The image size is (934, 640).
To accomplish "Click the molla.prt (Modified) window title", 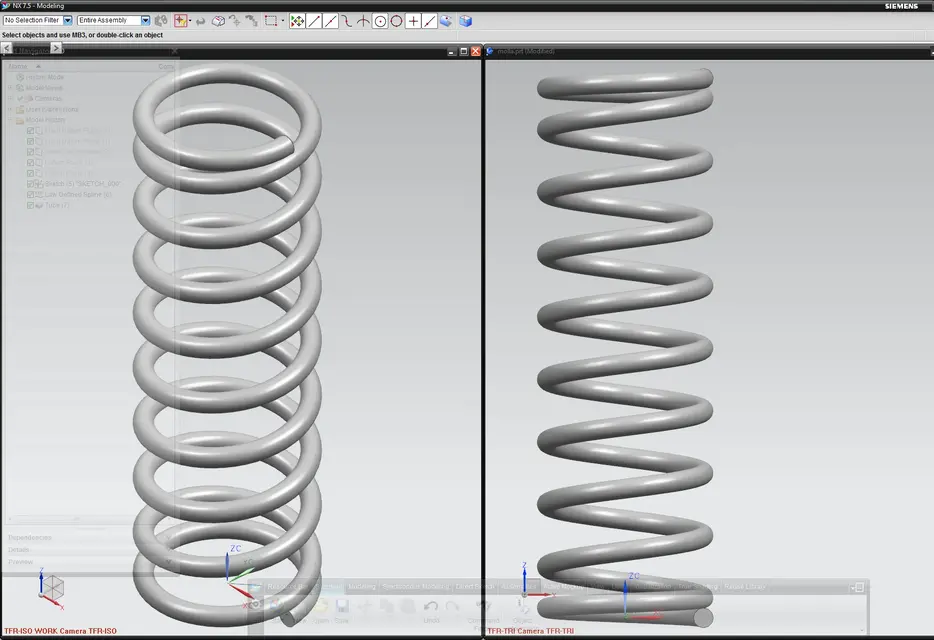I will [526, 51].
